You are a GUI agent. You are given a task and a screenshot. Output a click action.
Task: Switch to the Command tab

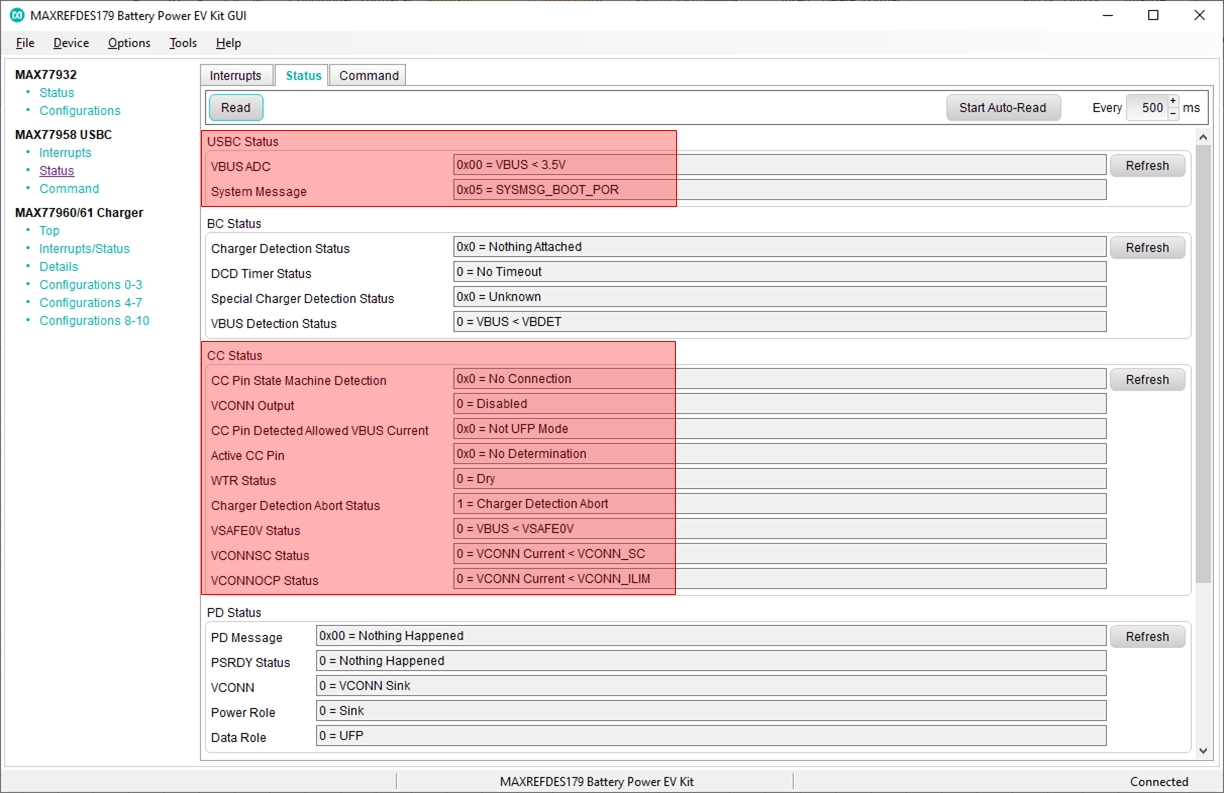[x=369, y=76]
